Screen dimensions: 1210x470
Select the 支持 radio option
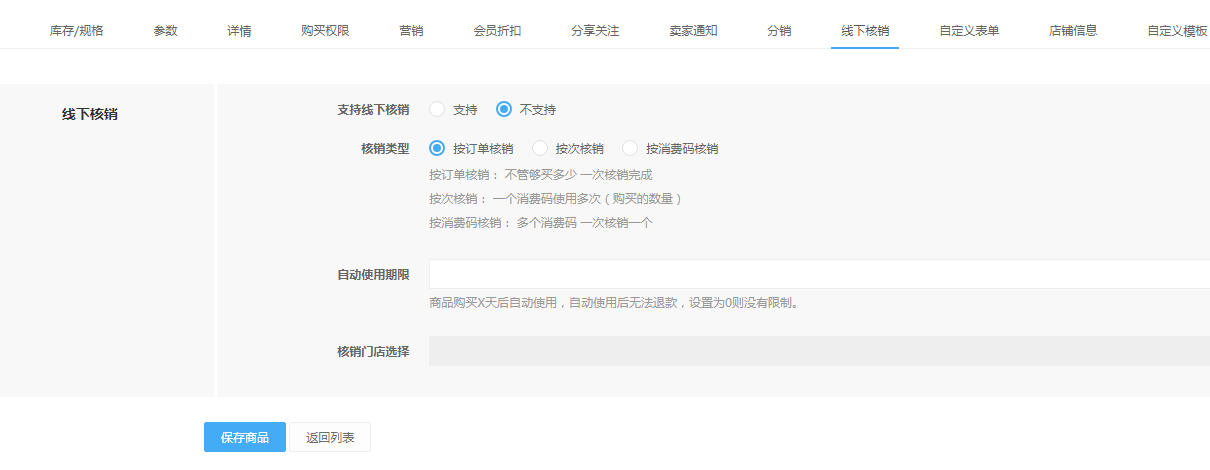[x=437, y=109]
